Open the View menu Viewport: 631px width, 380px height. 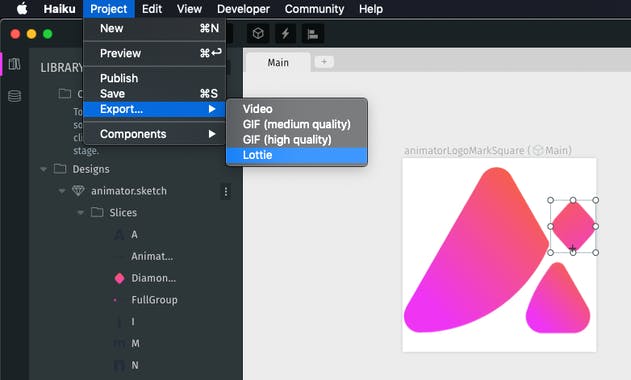[x=189, y=8]
